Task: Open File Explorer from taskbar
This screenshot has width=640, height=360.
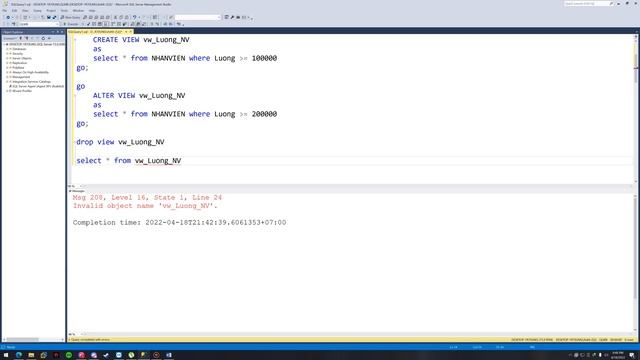Action: pyautogui.click(x=31, y=355)
